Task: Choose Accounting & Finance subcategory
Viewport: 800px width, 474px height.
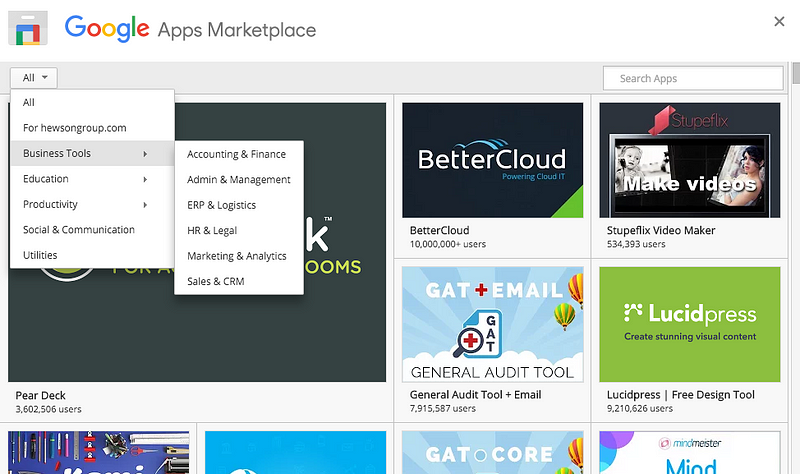Action: [239, 154]
